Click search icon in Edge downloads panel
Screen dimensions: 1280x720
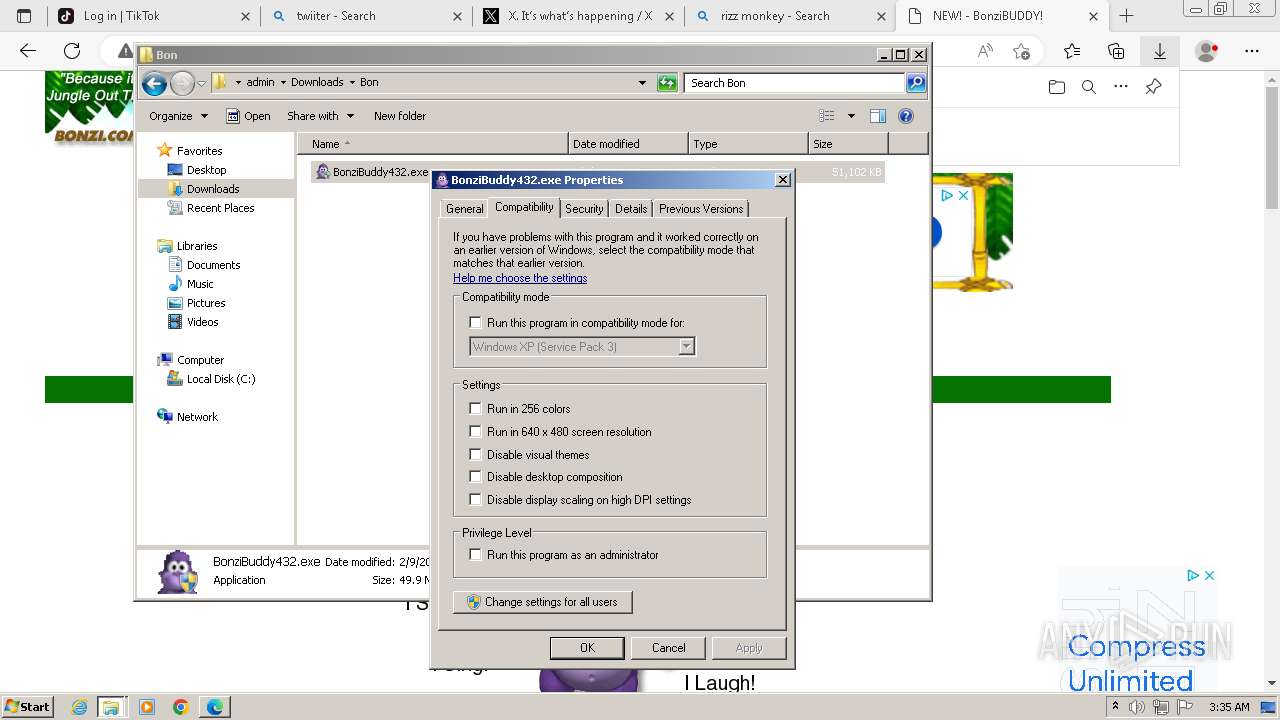(1089, 87)
